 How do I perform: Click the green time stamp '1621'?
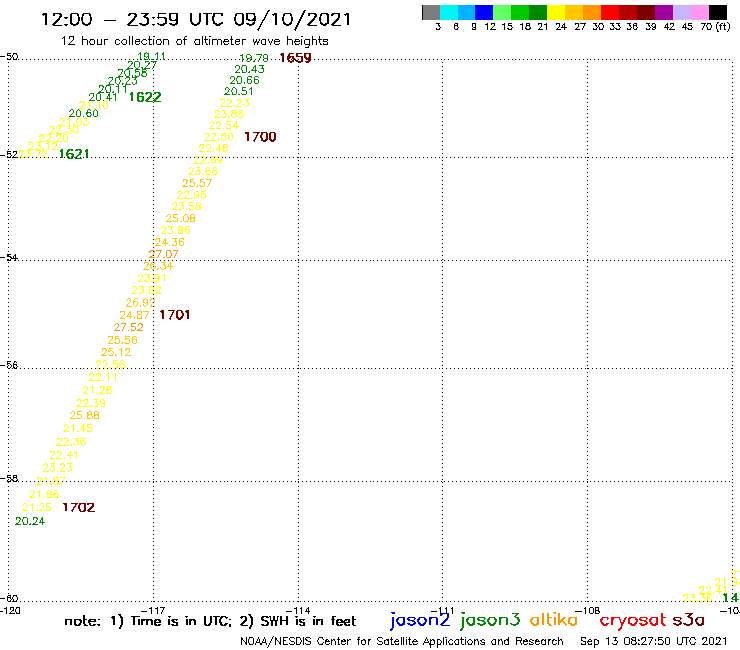click(74, 154)
